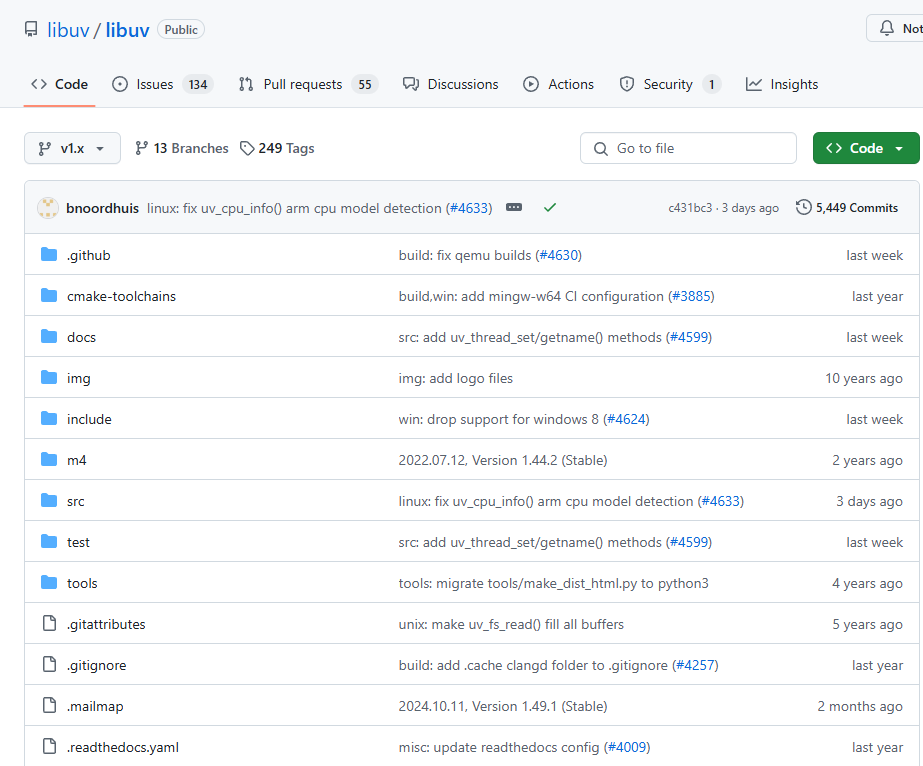Open the bnoordhuis author link
This screenshot has height=766, width=923.
(102, 208)
